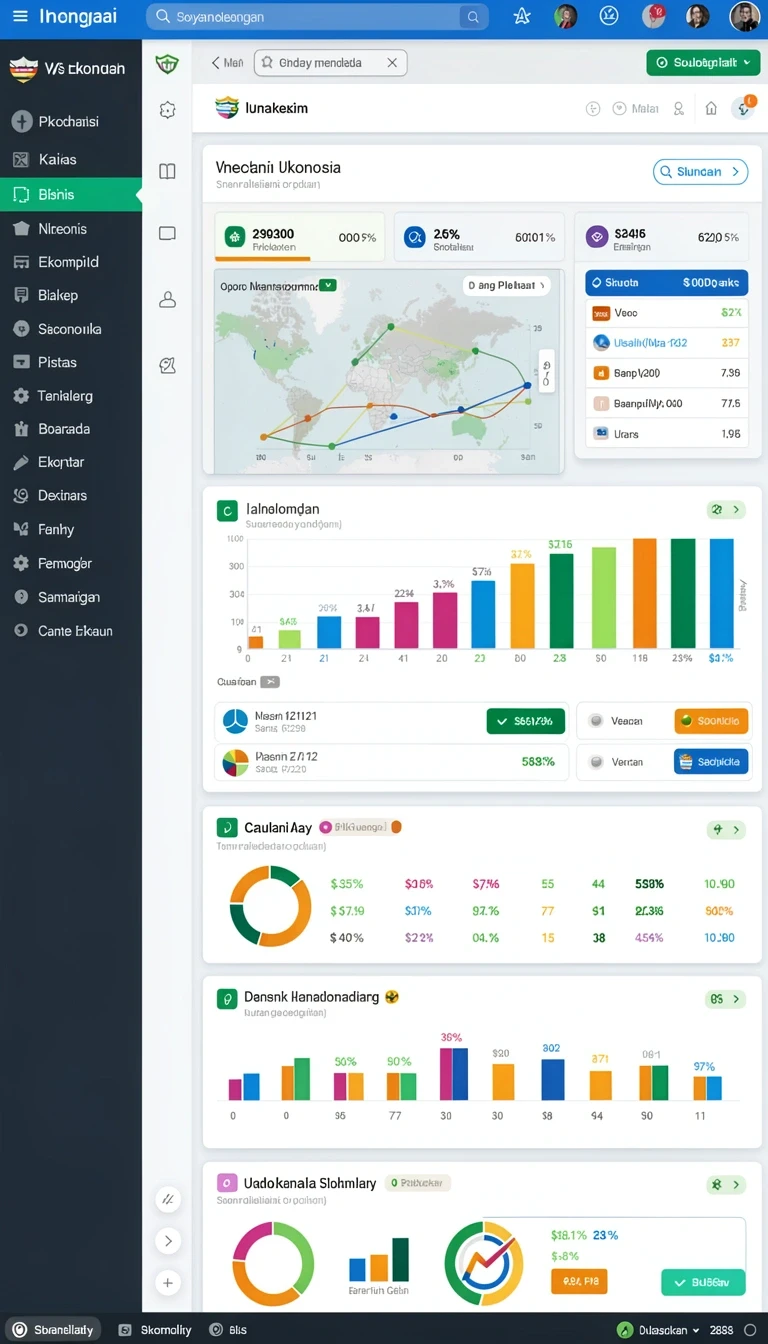
Task: Expand the Dulasckan dropdown in status bar
Action: click(658, 1330)
